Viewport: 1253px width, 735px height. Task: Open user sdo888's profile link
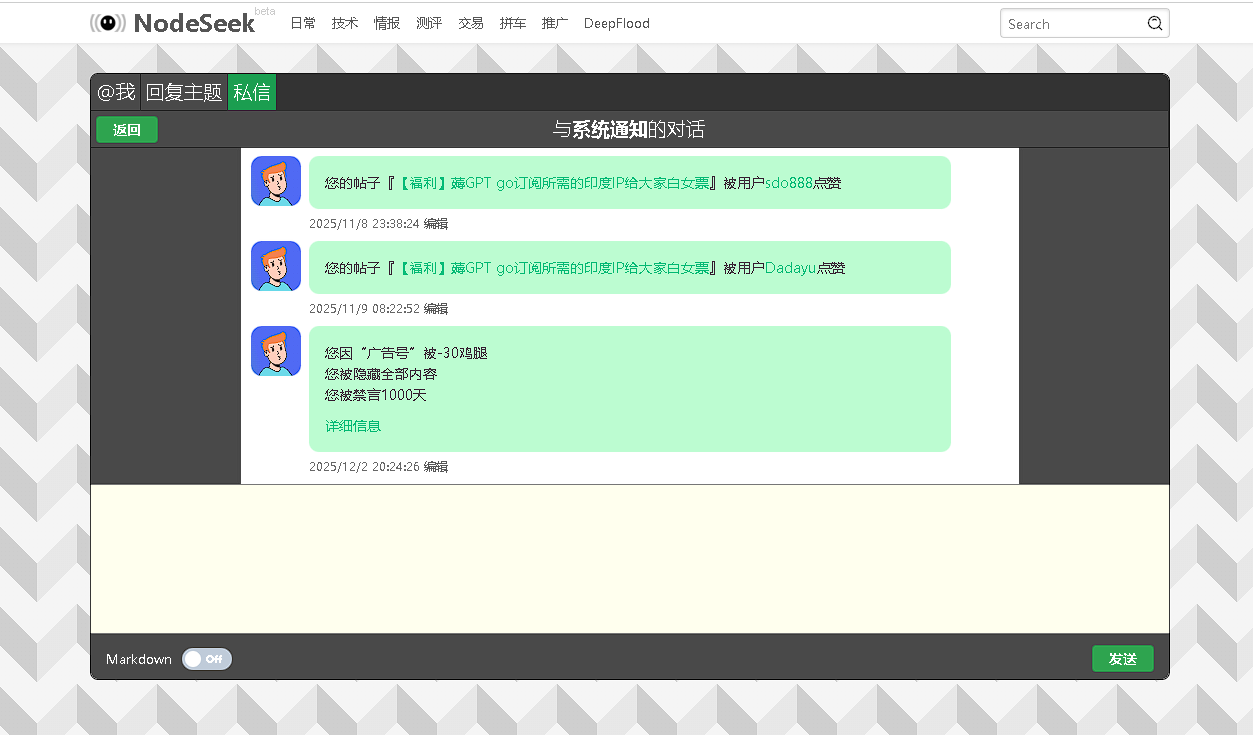click(788, 183)
